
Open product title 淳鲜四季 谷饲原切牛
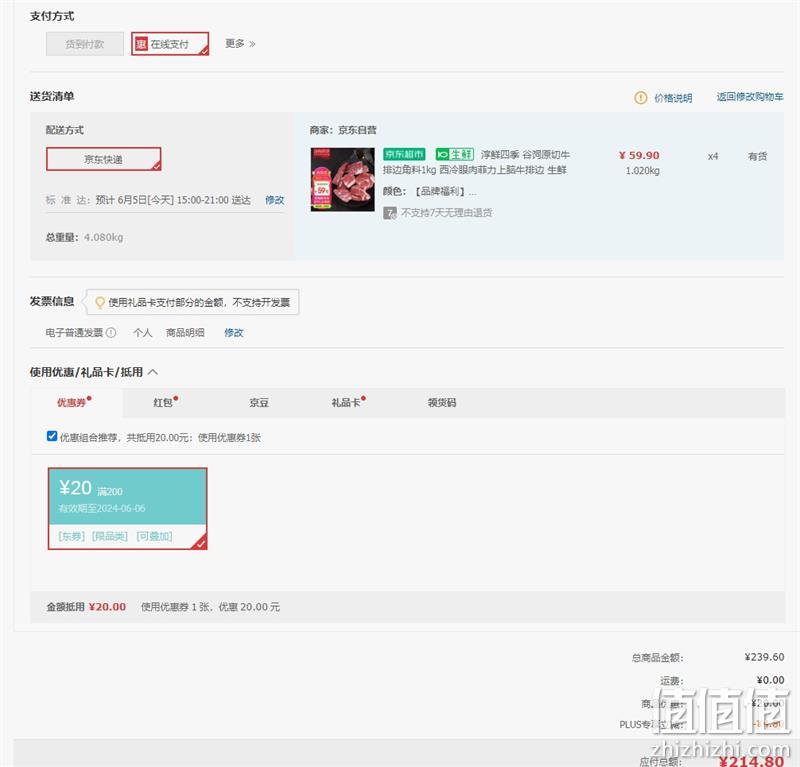(525, 155)
